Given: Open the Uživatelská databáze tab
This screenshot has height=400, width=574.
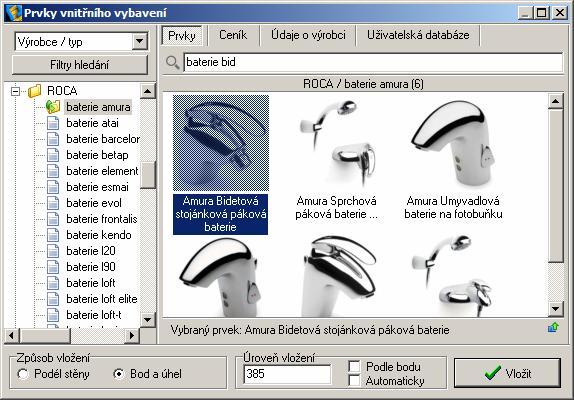Looking at the screenshot, I should pos(418,35).
